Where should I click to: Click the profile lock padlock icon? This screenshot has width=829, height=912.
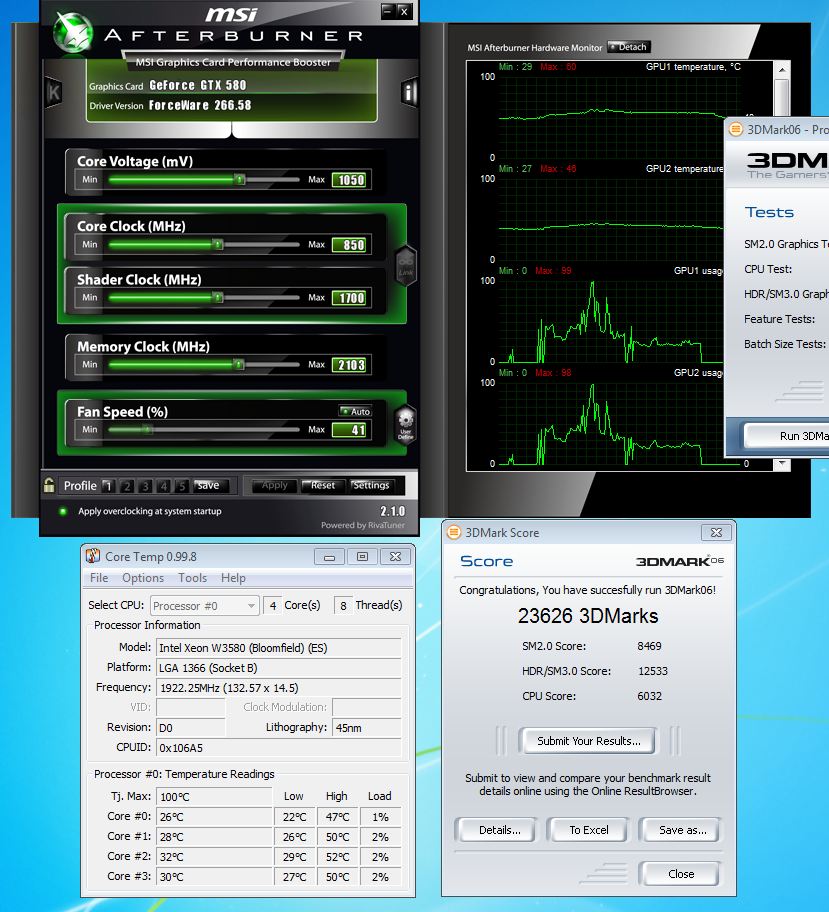(49, 484)
